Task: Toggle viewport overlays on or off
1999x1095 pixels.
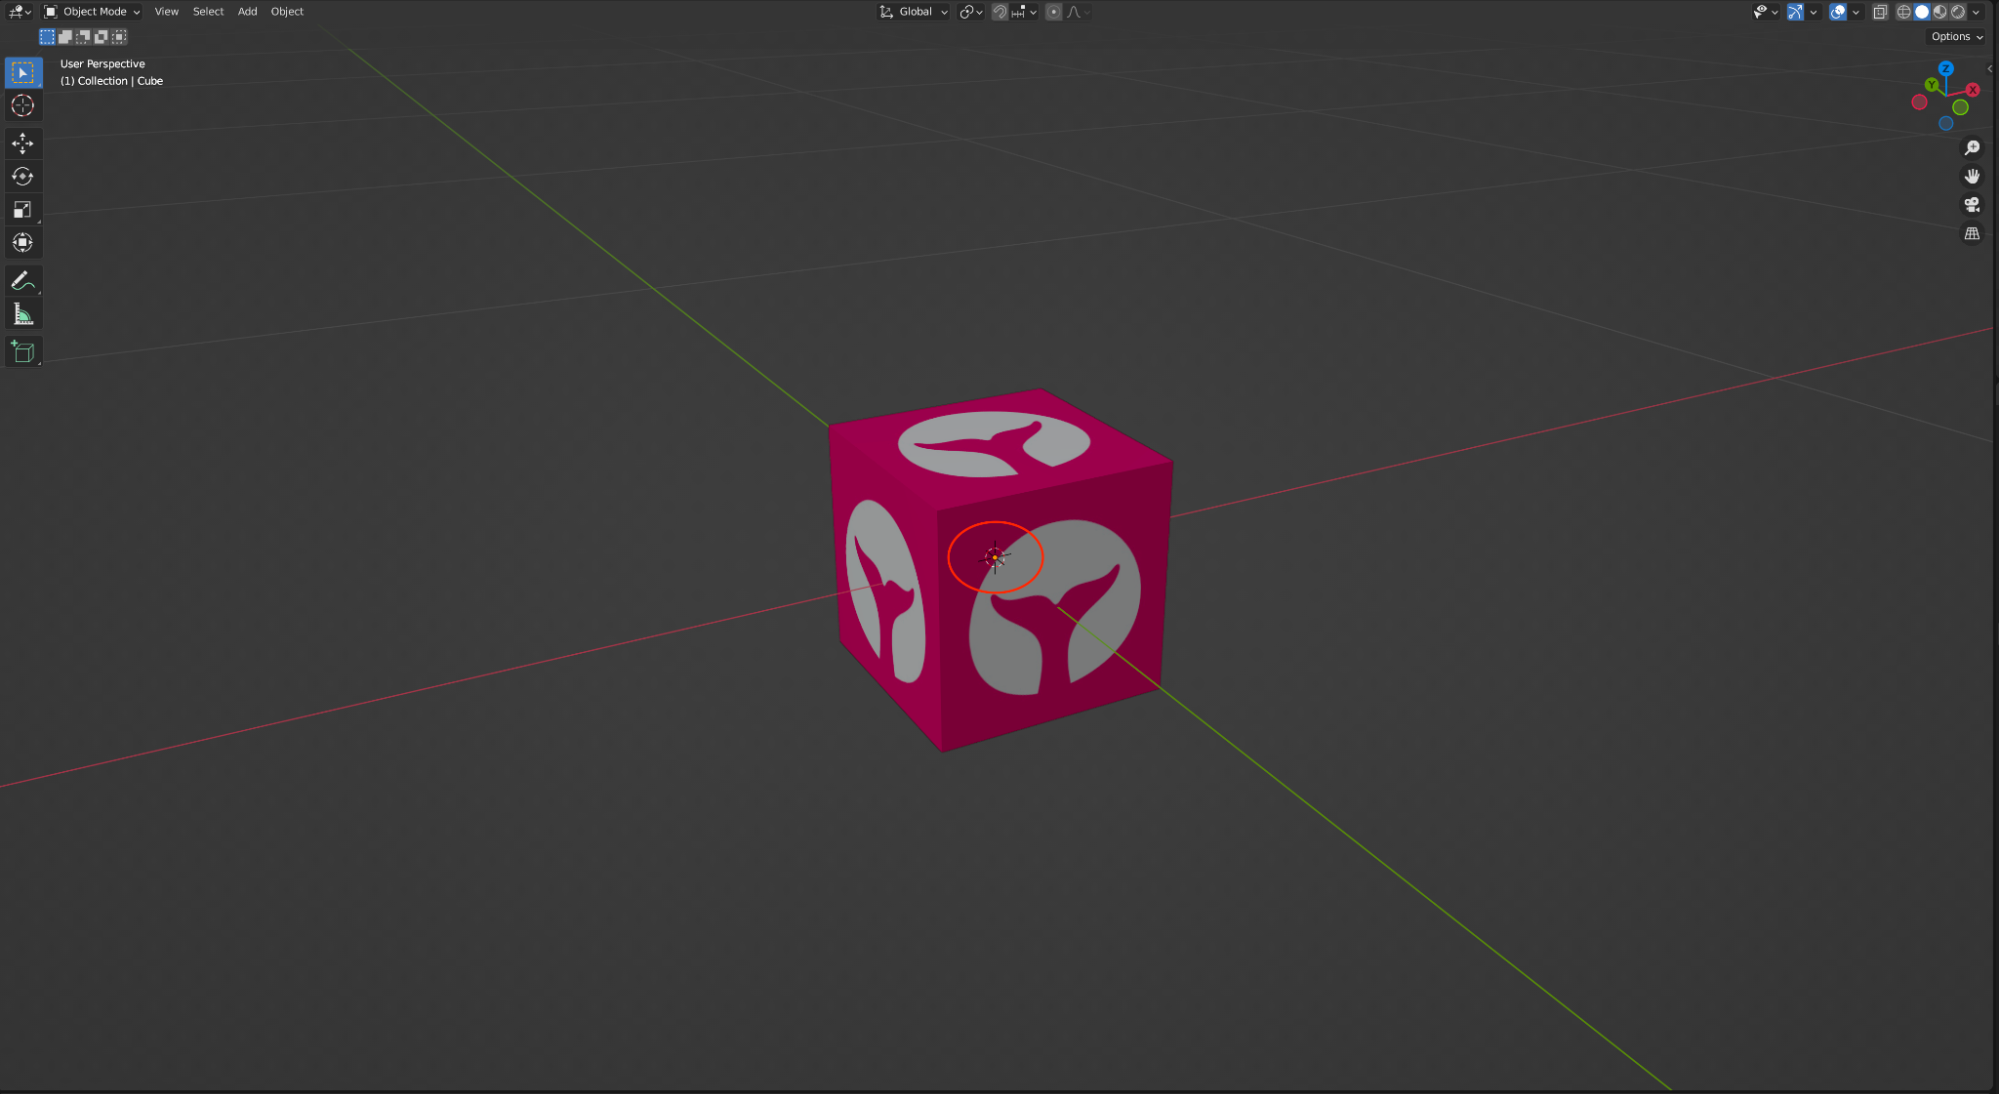Action: pos(1837,12)
